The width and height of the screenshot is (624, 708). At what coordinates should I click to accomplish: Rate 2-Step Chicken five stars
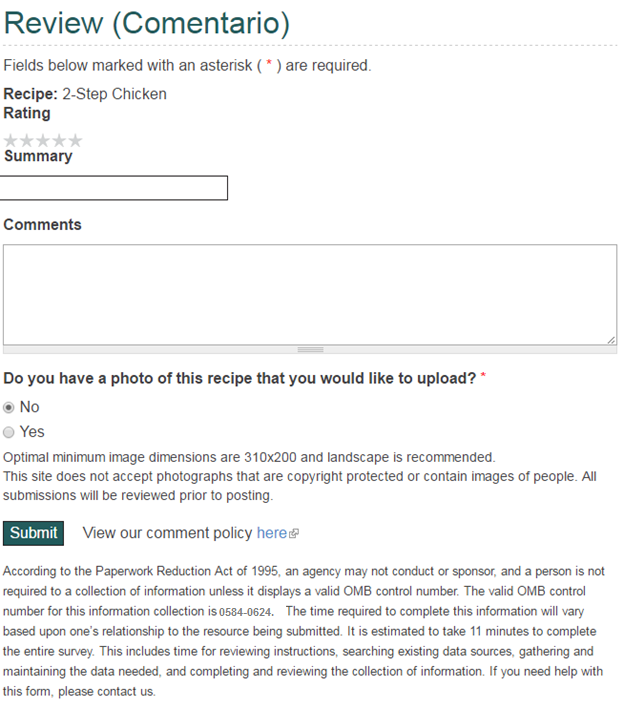75,141
